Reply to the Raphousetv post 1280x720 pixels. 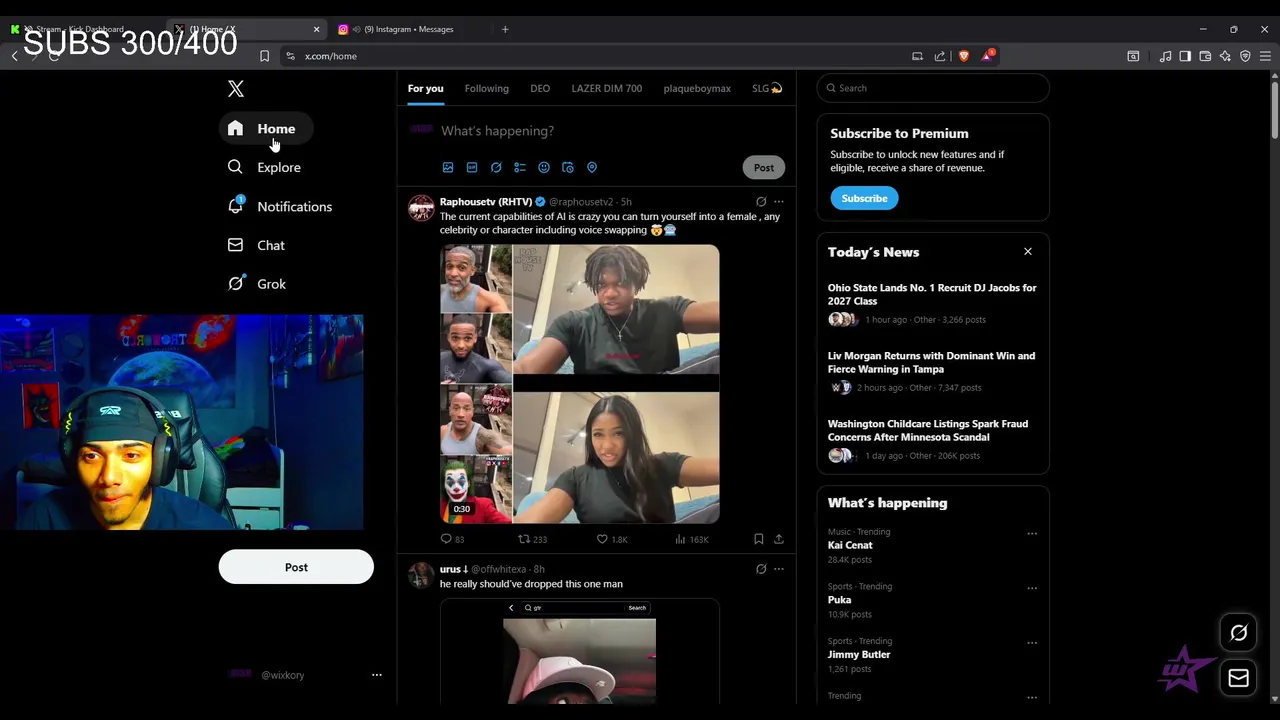point(452,539)
